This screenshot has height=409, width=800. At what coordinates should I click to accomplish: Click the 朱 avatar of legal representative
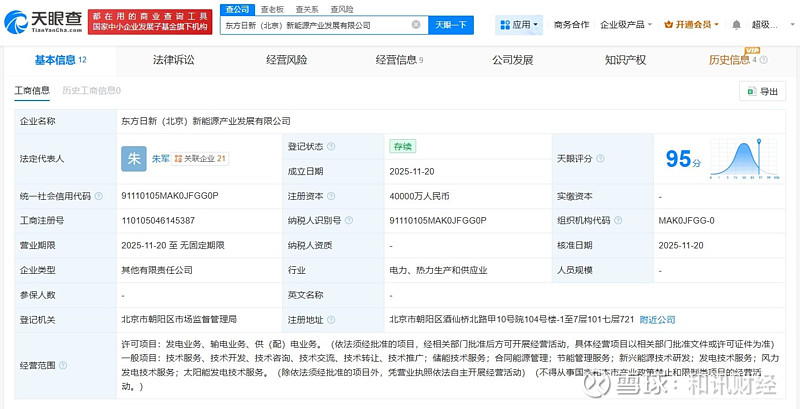pyautogui.click(x=133, y=158)
